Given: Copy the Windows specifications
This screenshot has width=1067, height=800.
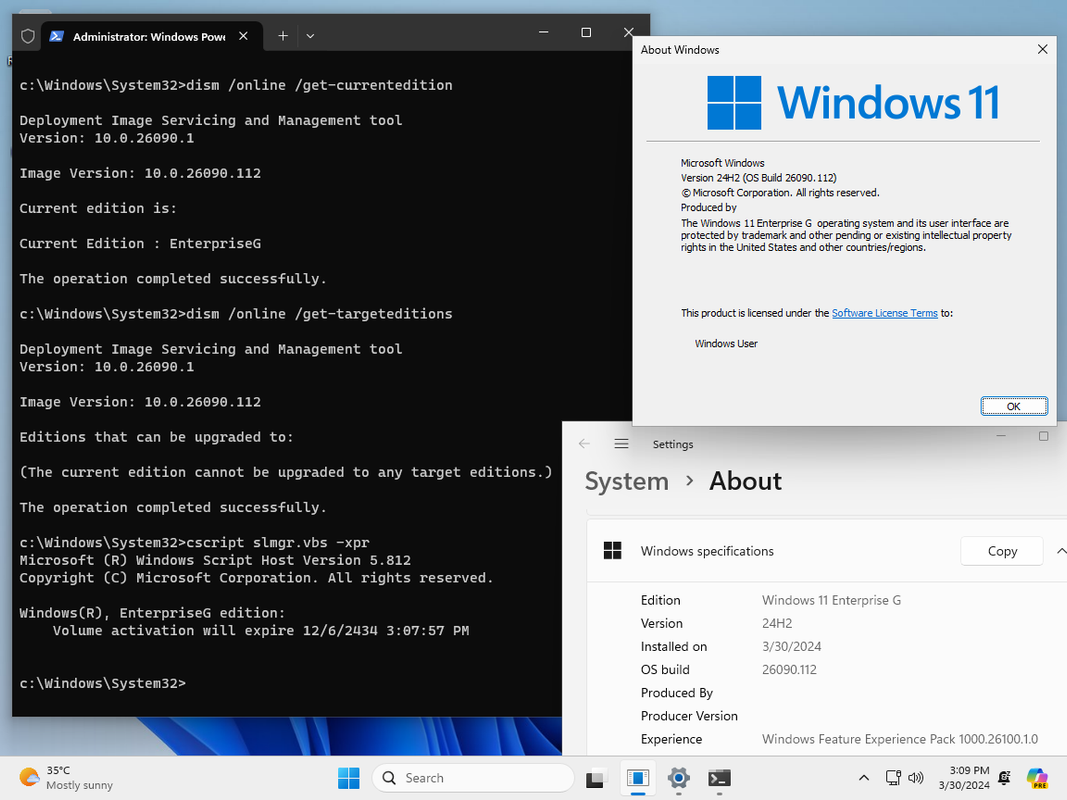Looking at the screenshot, I should 1002,551.
